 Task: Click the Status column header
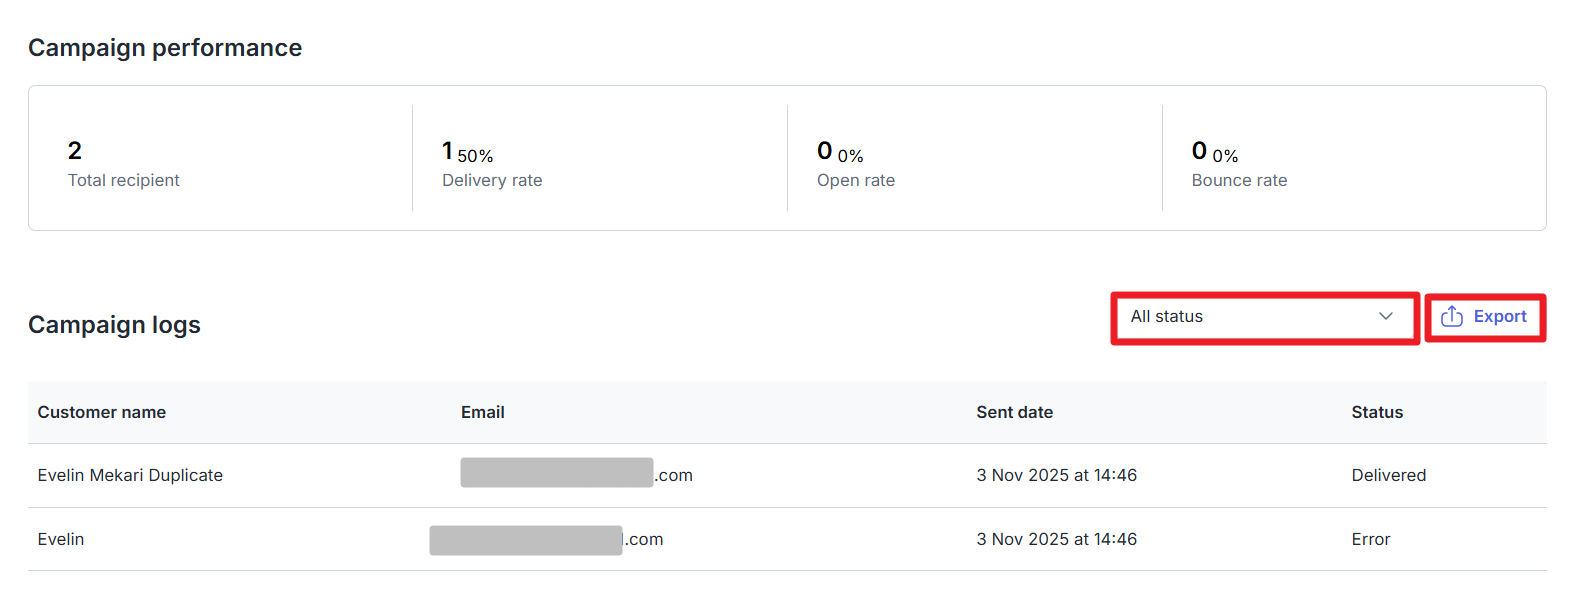pos(1376,412)
